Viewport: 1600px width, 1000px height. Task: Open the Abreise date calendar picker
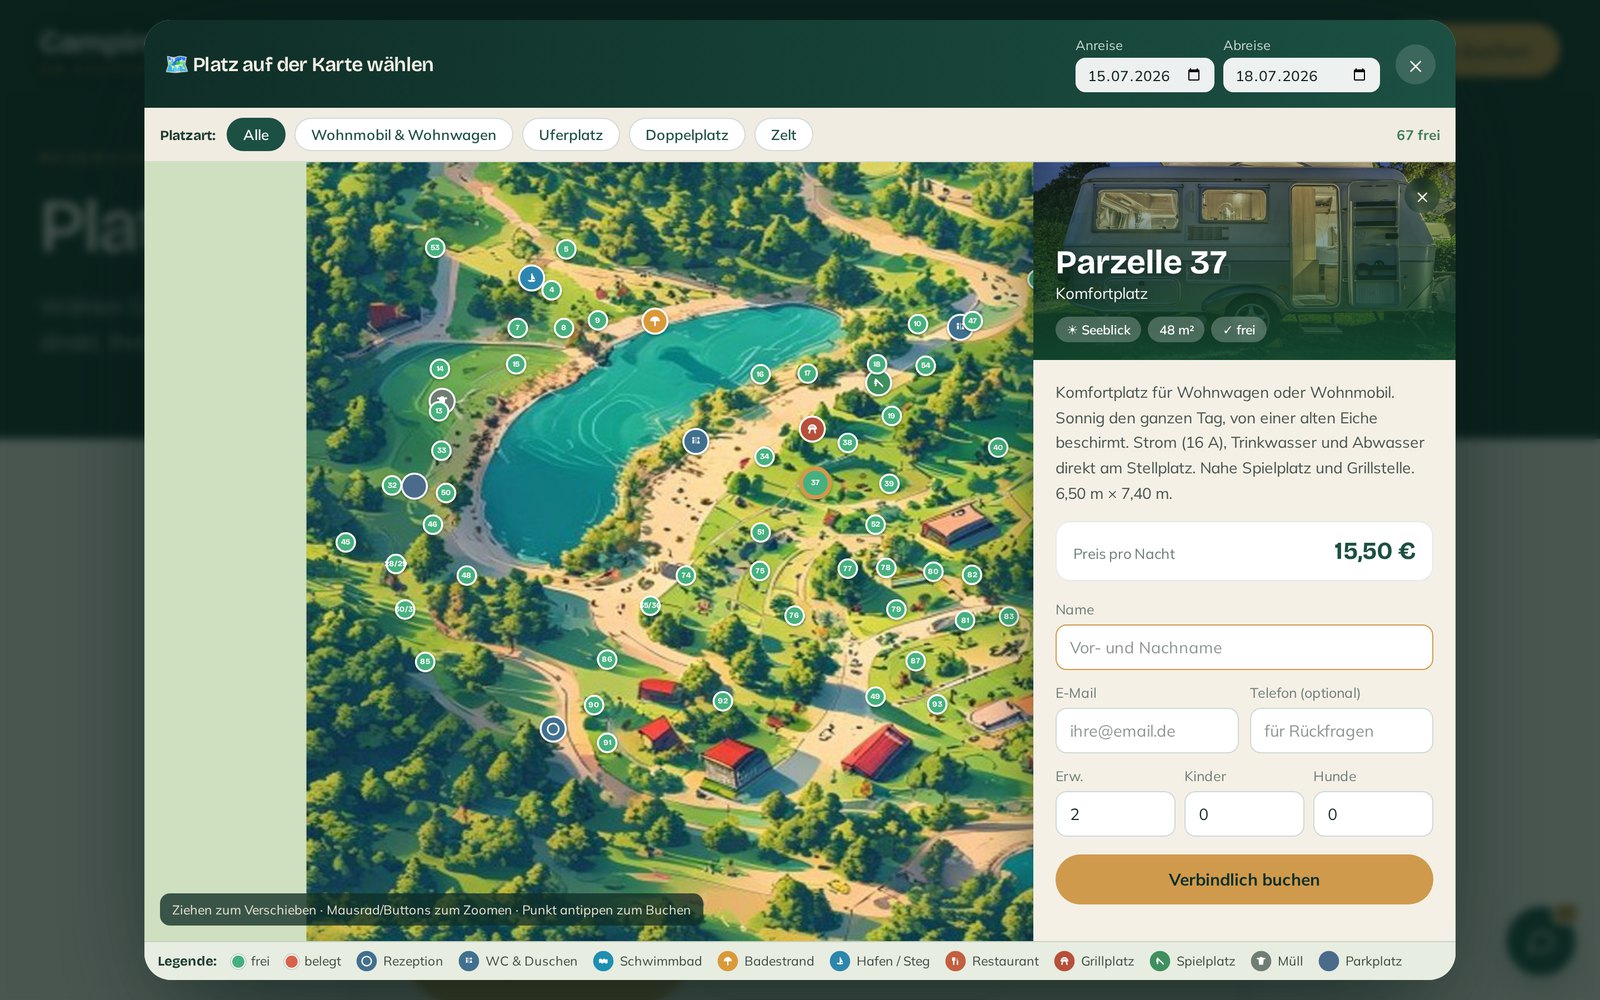(1359, 75)
